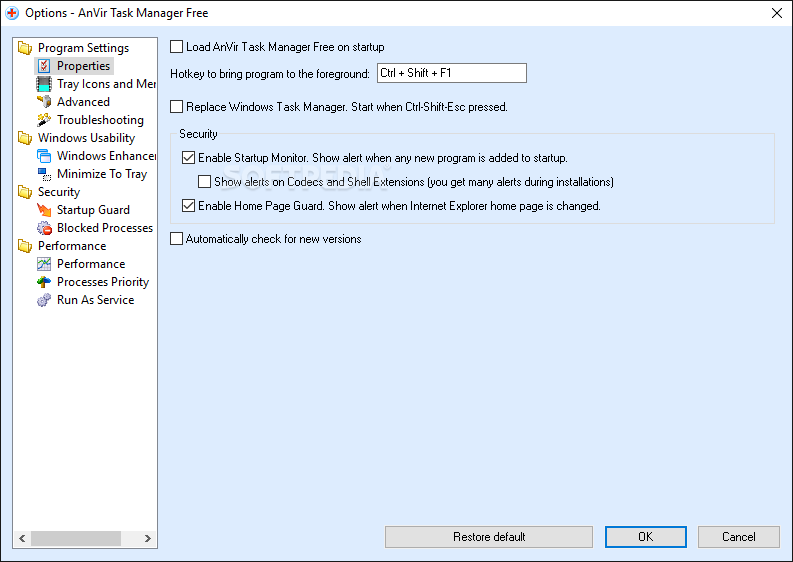Screen dimensions: 793x562
Task: Open Run As Service settings
Action: point(96,300)
